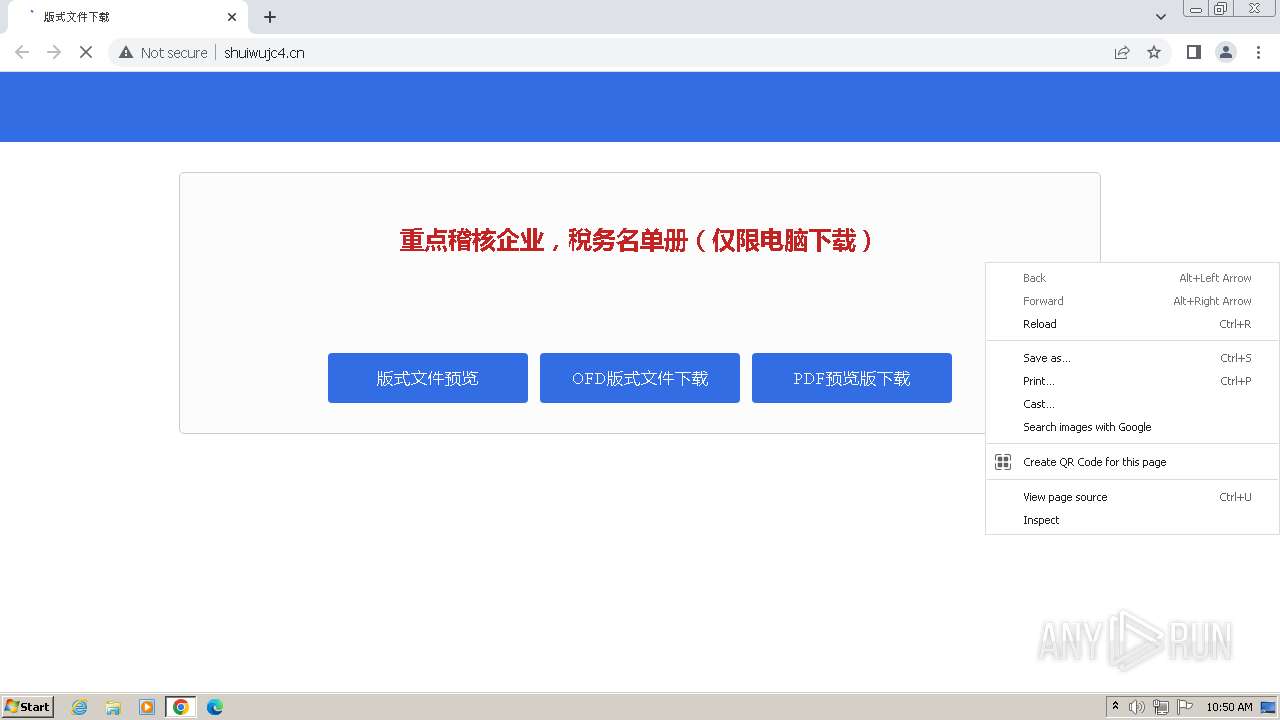Open the profile avatar menu
1280x720 pixels.
(x=1226, y=52)
